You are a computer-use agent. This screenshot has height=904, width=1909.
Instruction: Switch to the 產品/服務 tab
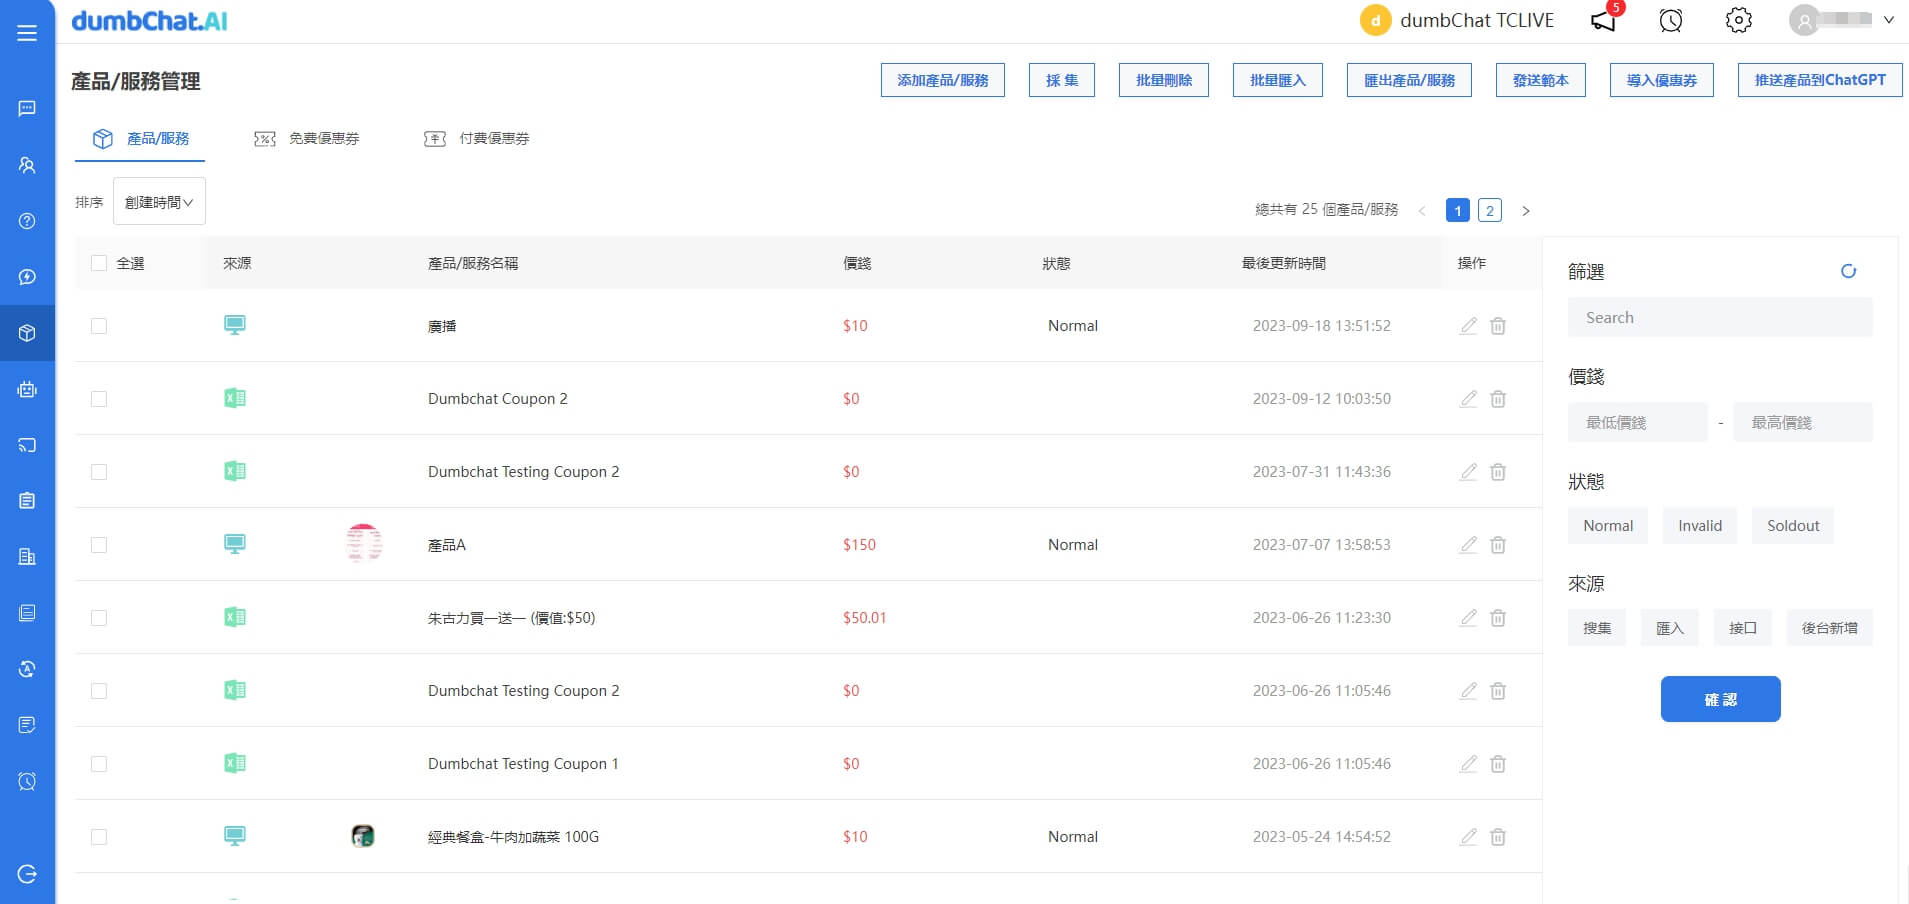pyautogui.click(x=141, y=139)
